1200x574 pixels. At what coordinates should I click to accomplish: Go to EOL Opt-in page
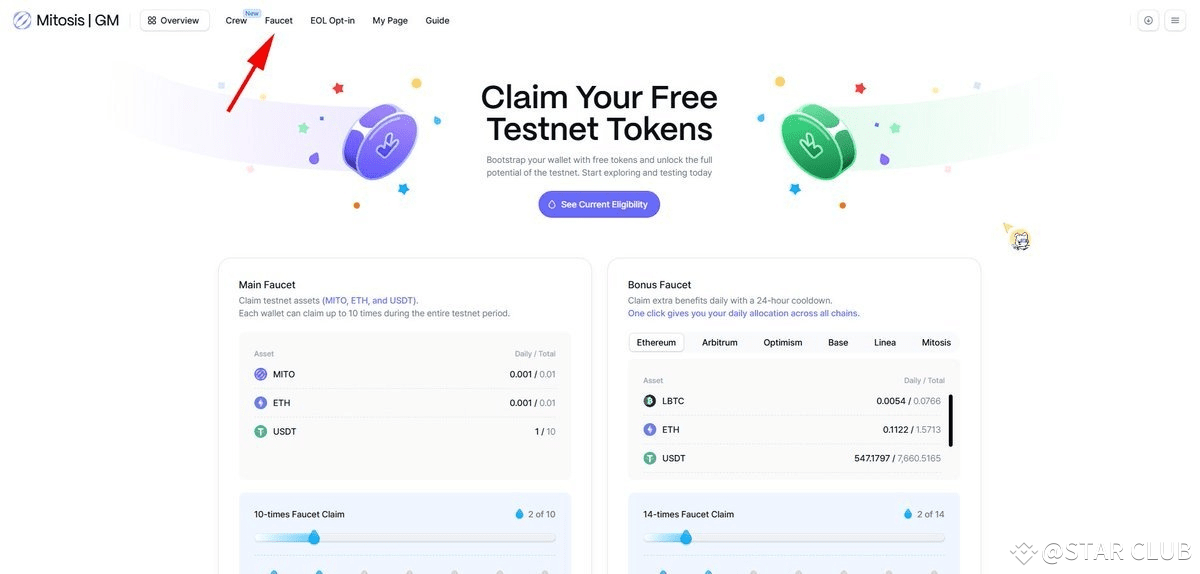(x=332, y=20)
